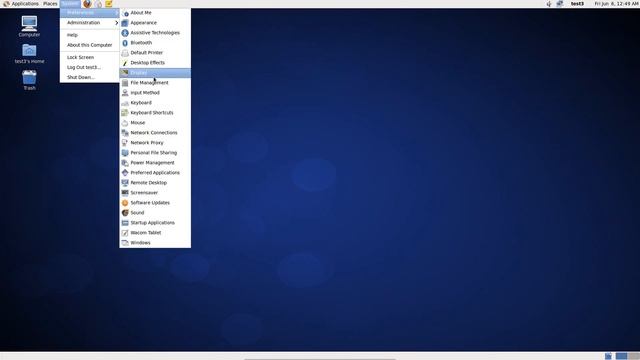Open Keyboard preferences

(155, 103)
